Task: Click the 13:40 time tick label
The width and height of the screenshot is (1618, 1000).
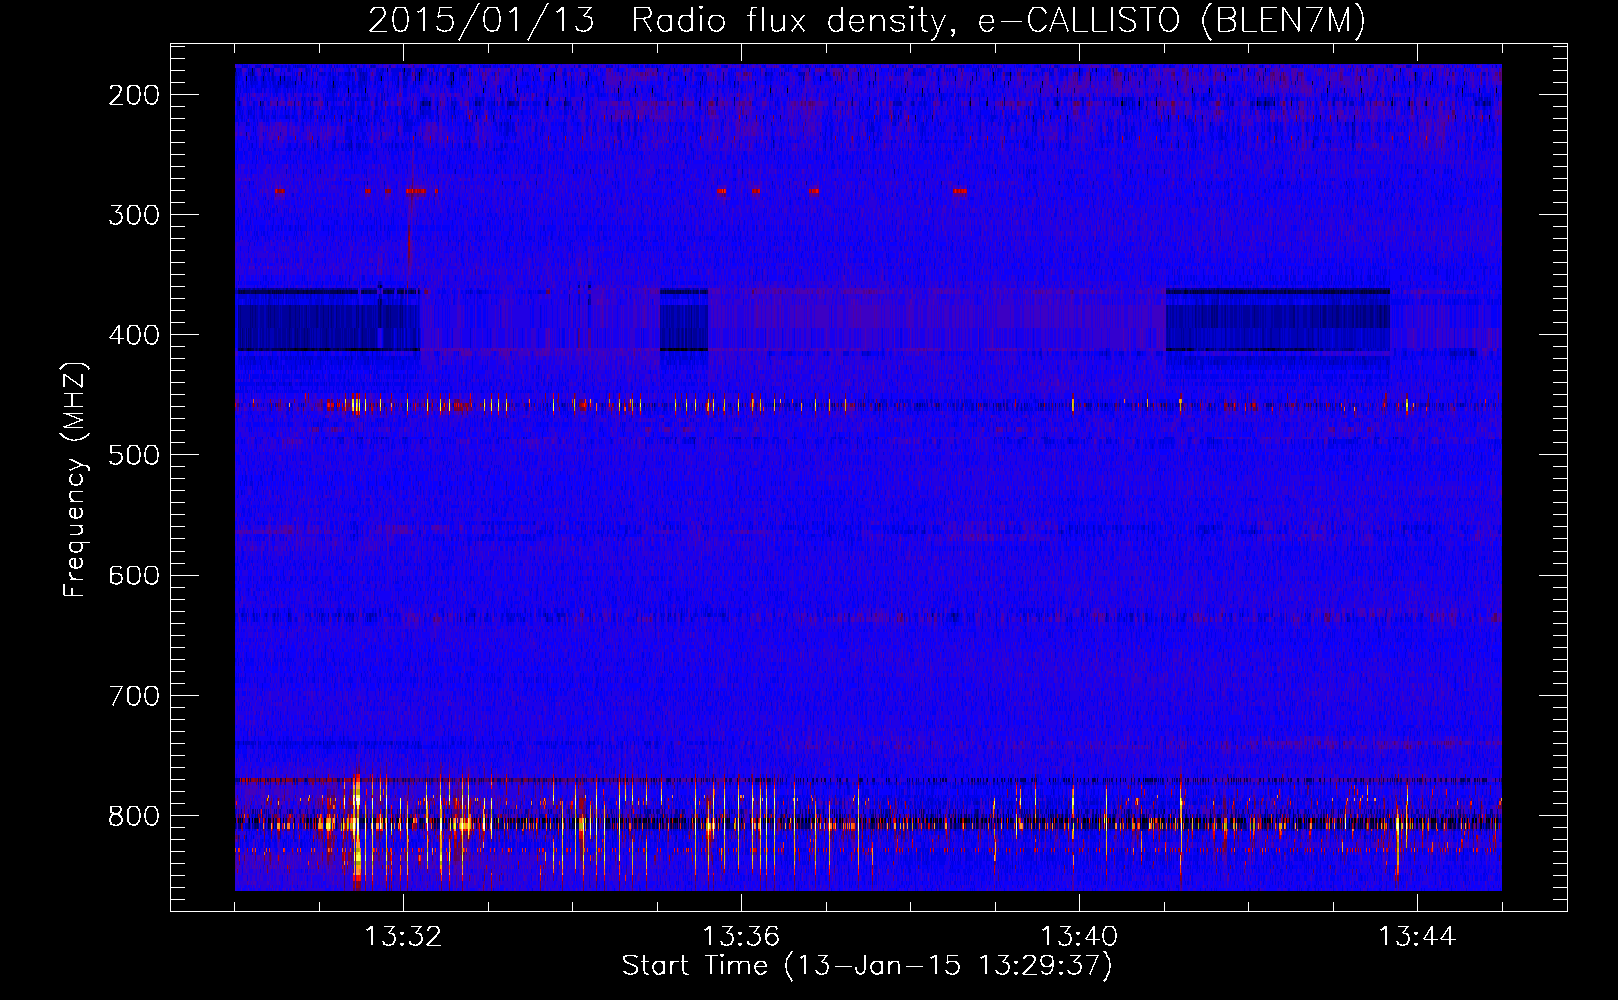Action: pyautogui.click(x=1079, y=937)
